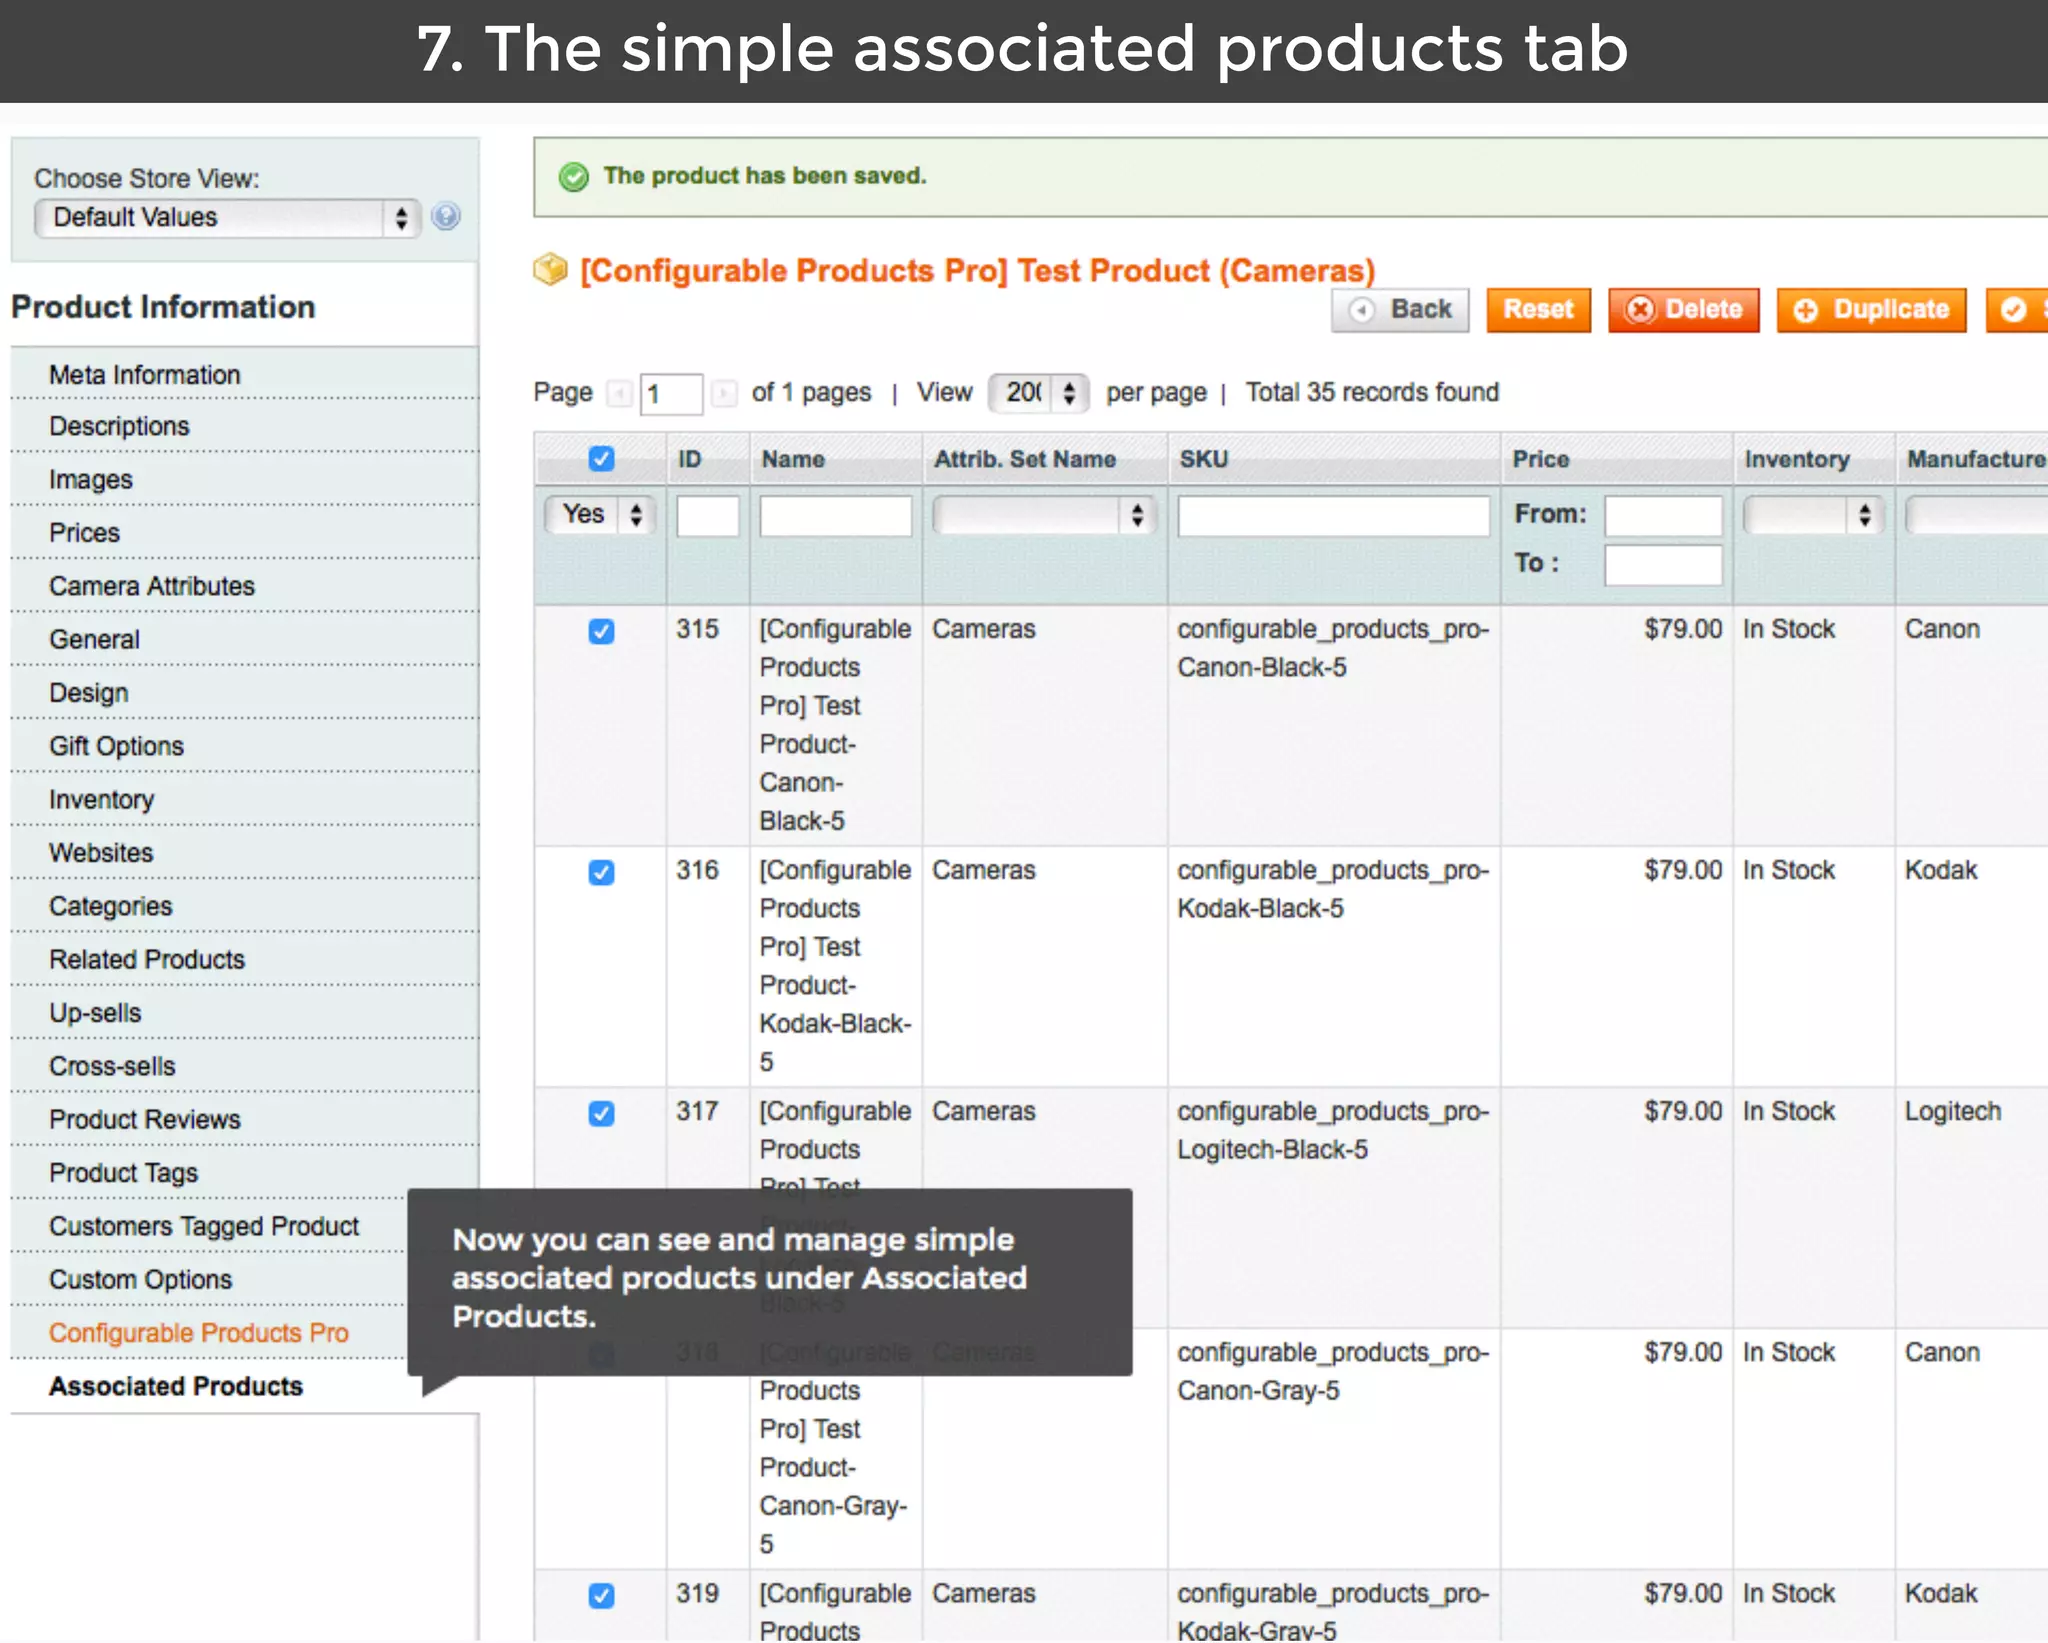This screenshot has height=1643, width=2048.
Task: Click the green success checkmark icon
Action: (574, 177)
